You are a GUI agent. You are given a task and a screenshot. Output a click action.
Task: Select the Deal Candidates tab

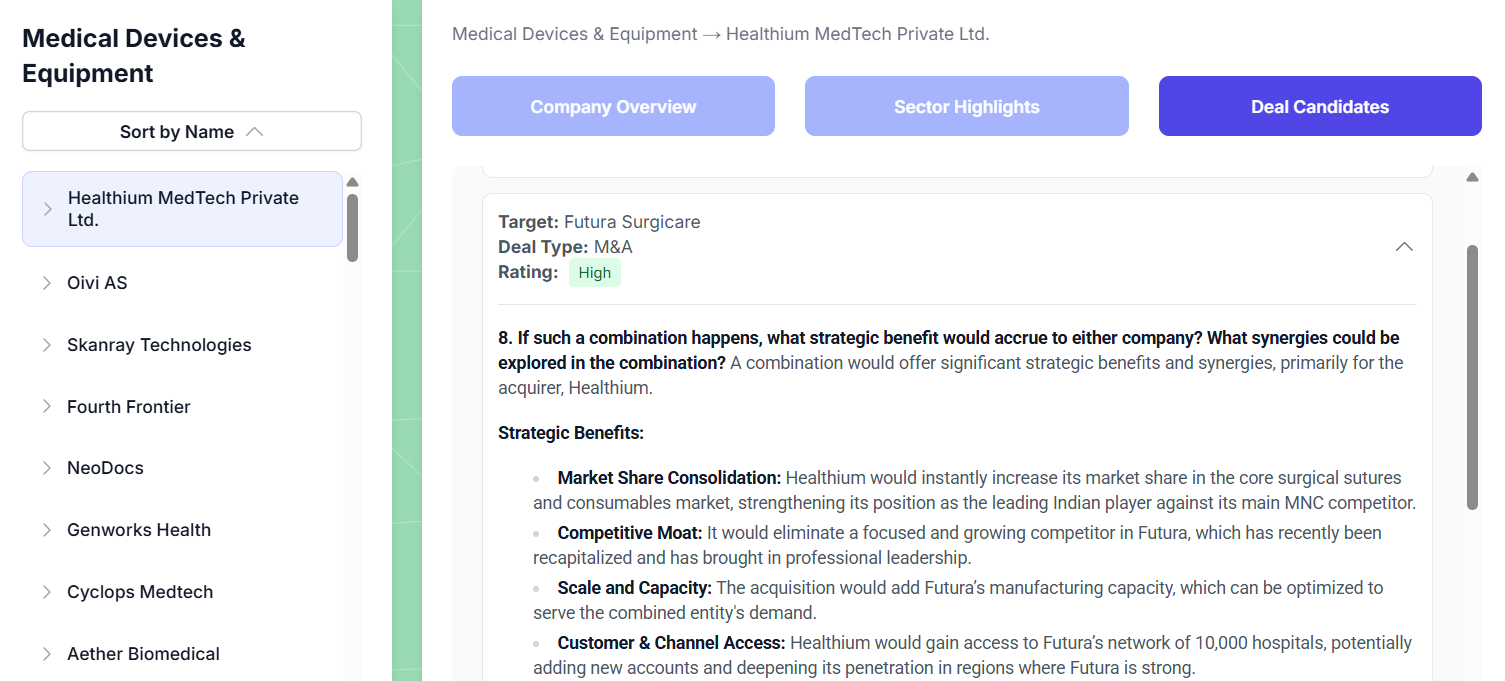click(x=1319, y=107)
